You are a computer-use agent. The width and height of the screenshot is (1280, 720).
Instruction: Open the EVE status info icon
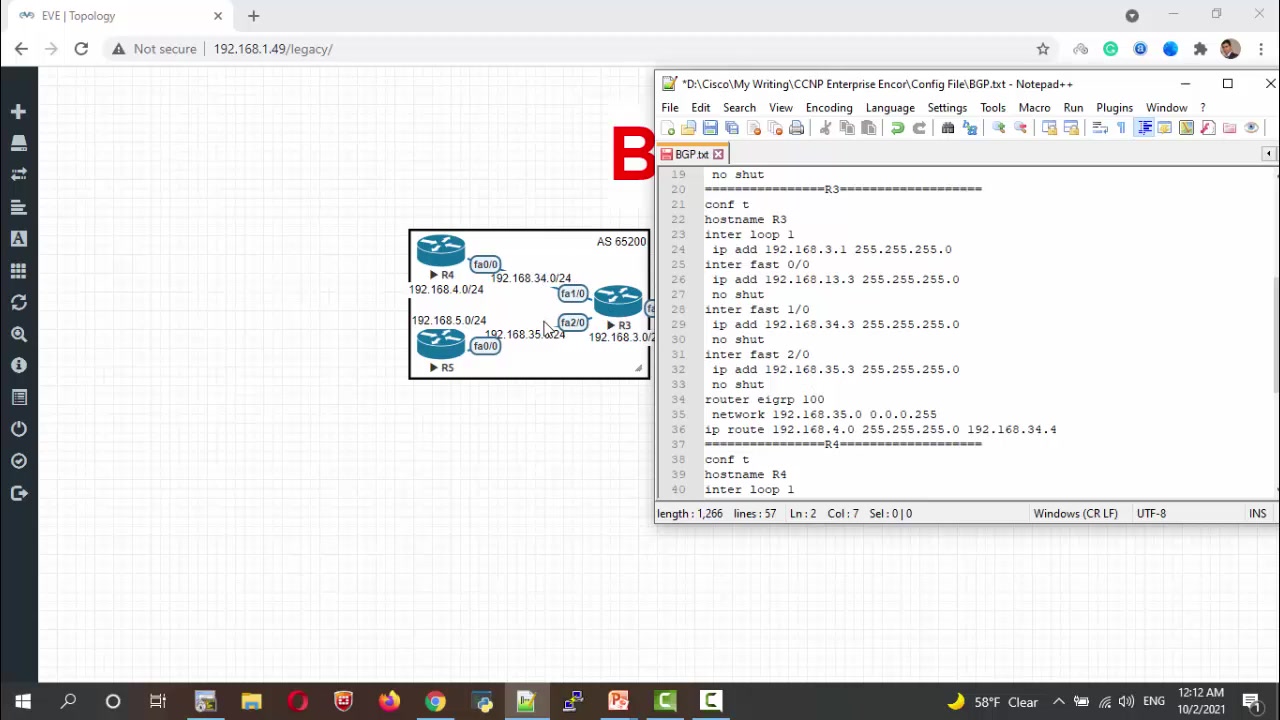18,366
